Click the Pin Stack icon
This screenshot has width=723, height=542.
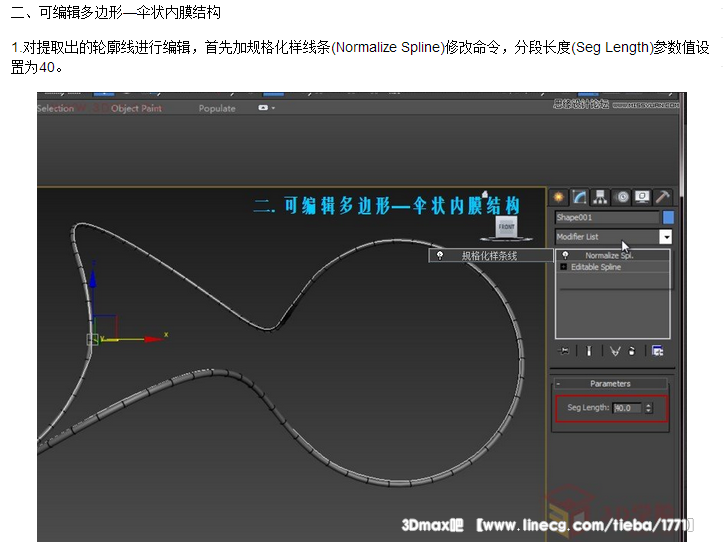pyautogui.click(x=565, y=351)
